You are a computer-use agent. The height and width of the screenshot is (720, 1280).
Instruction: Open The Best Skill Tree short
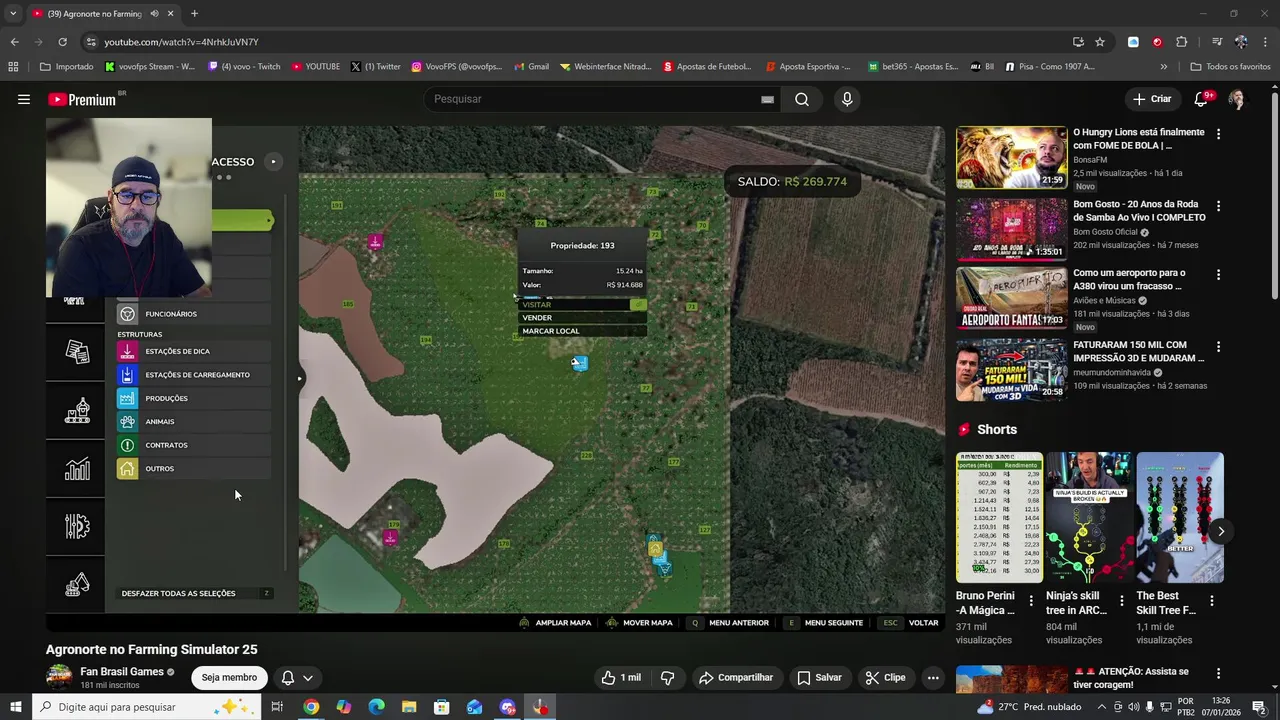pos(1179,517)
